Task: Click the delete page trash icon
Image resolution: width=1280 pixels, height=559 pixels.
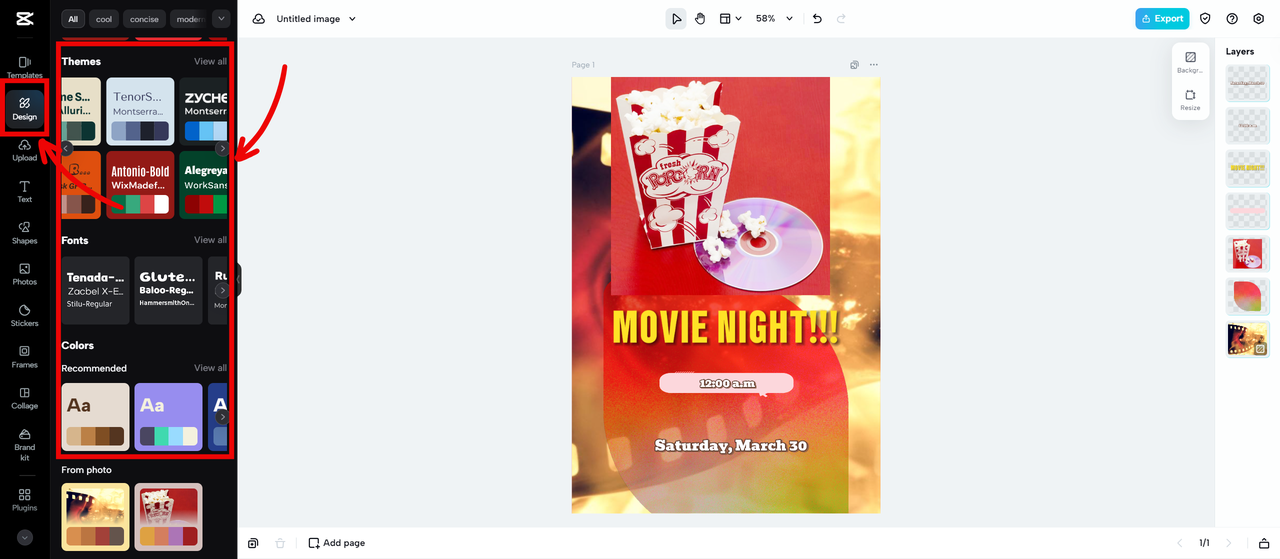Action: point(280,543)
